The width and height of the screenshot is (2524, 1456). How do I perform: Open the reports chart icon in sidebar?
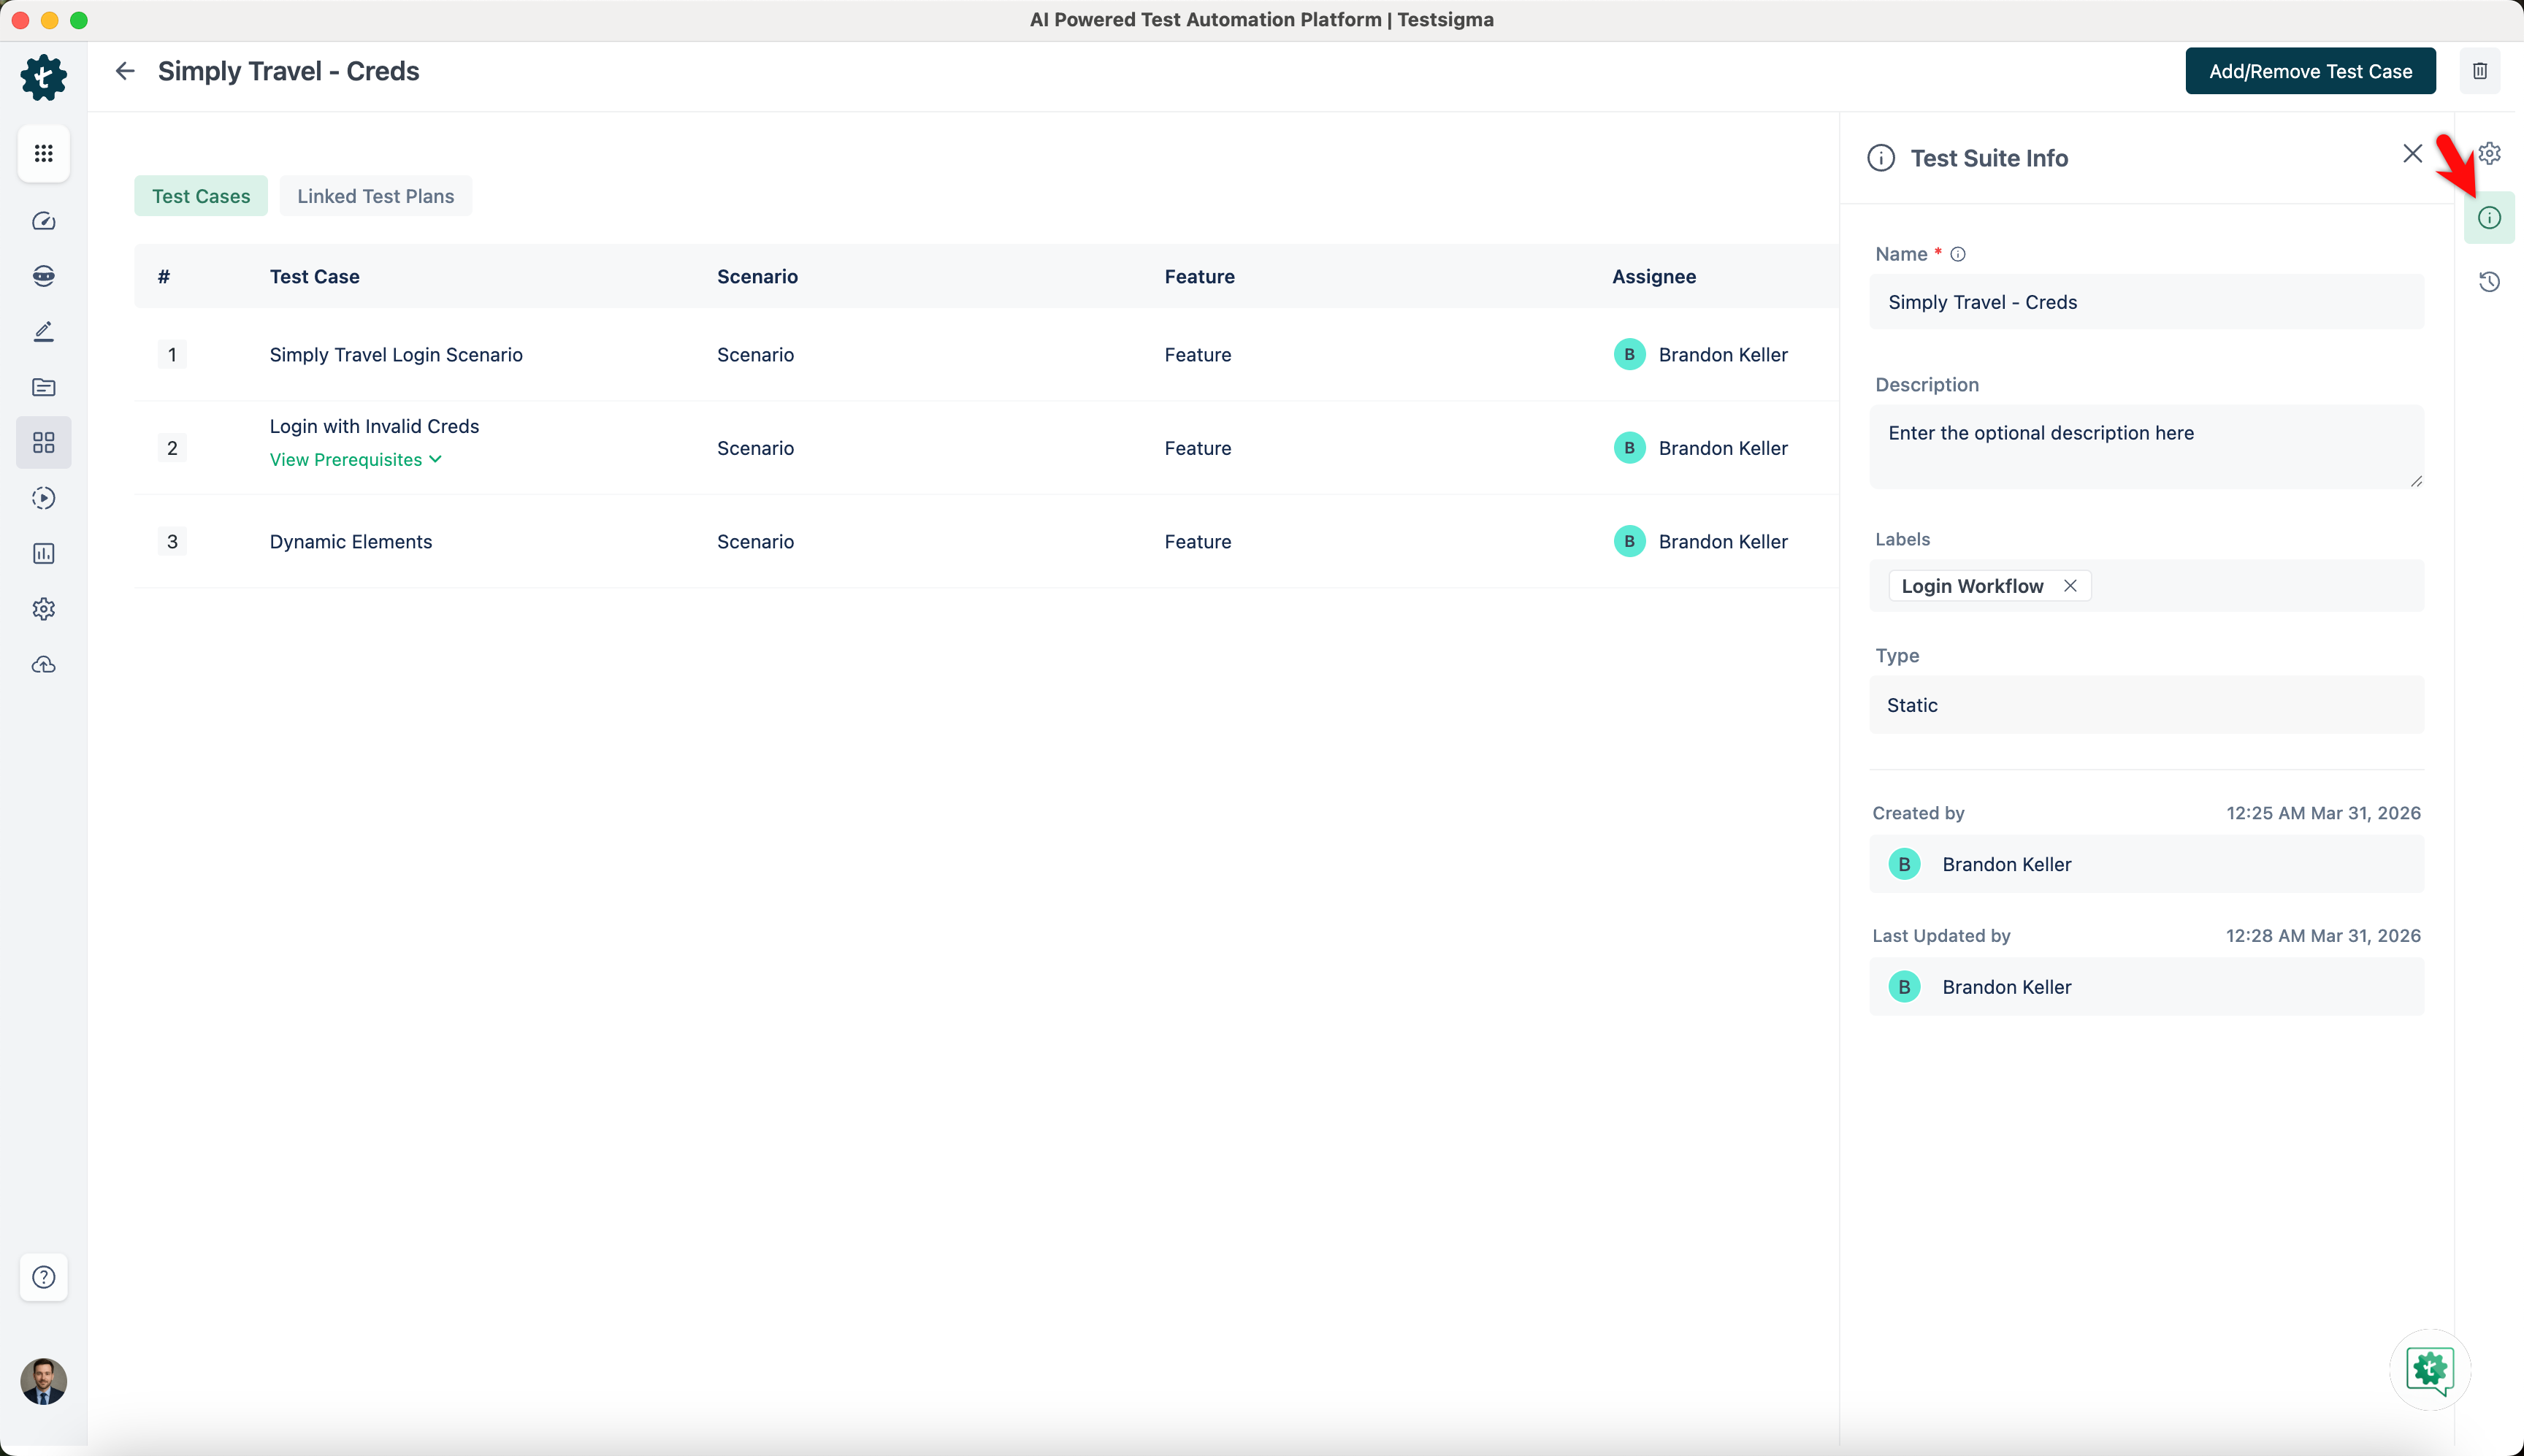coord(43,553)
